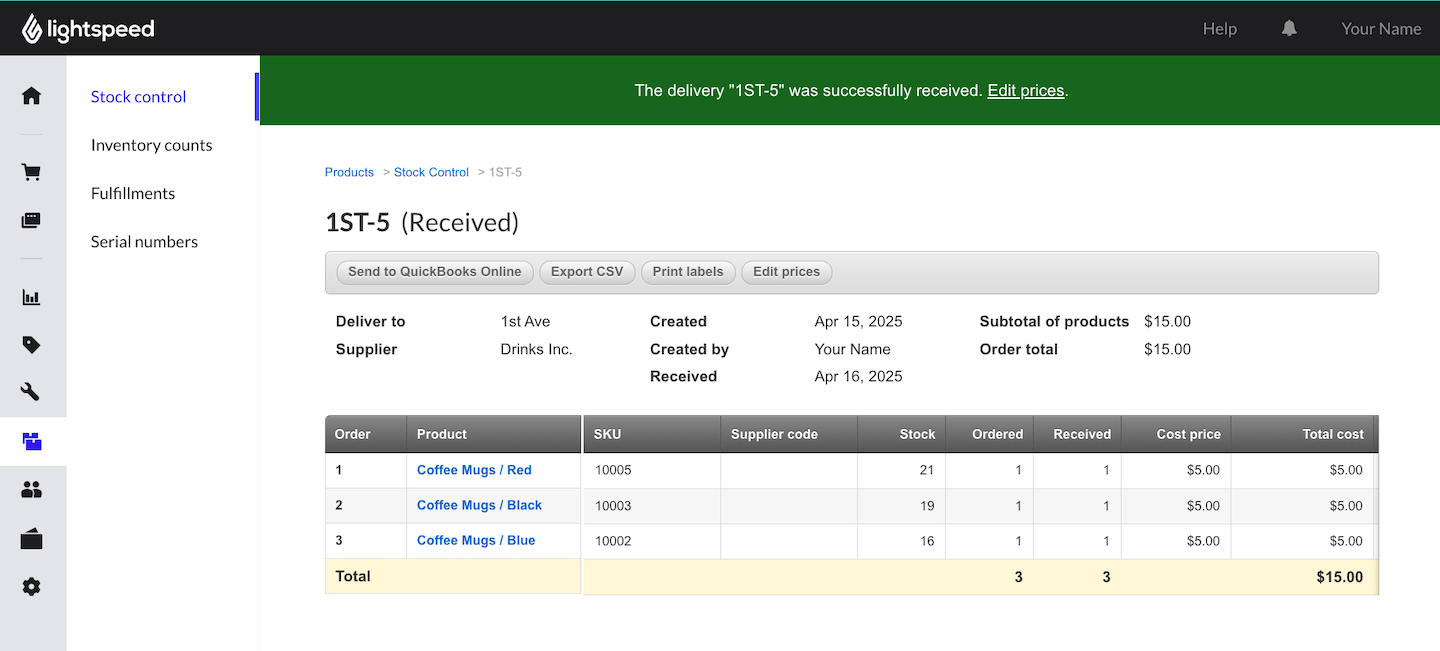Click the Settings gear icon
Viewport: 1440px width, 651px height.
(32, 587)
